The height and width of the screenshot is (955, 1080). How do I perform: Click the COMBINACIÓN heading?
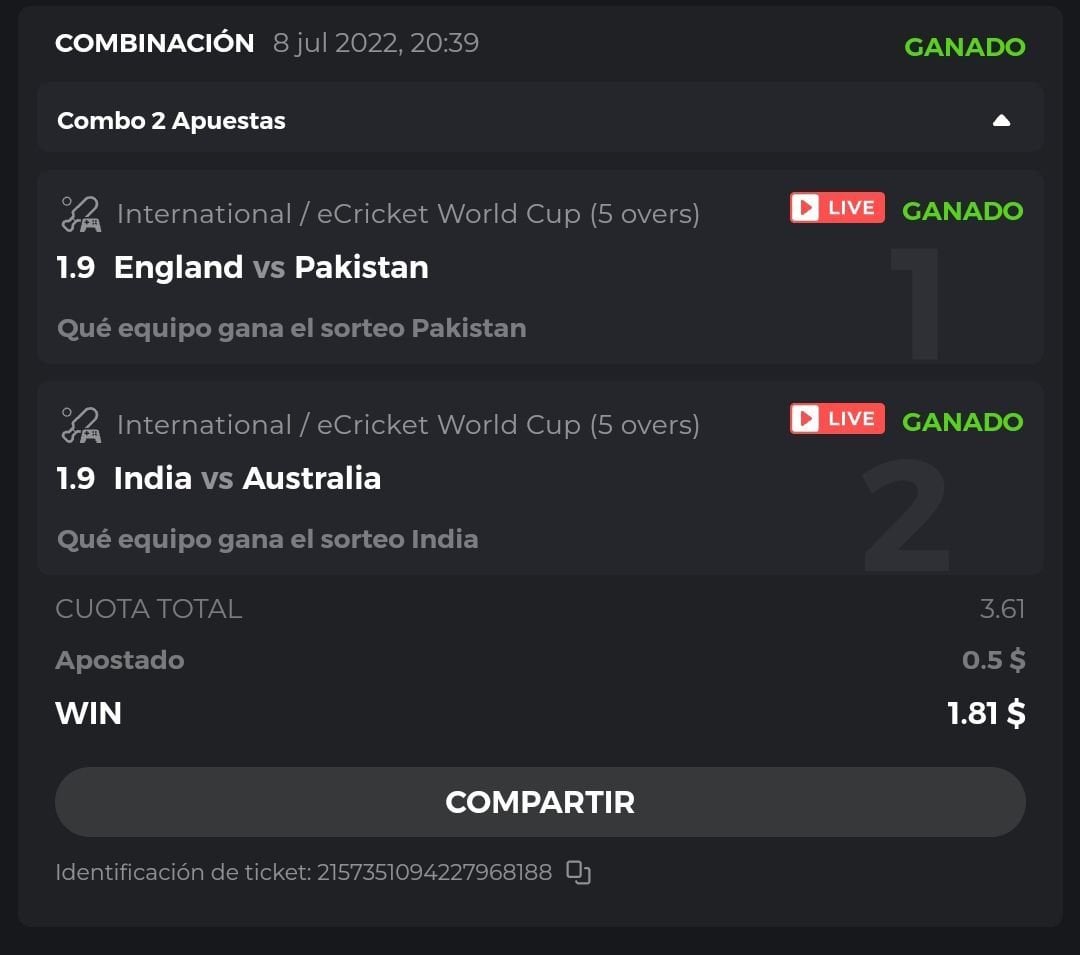[x=154, y=43]
